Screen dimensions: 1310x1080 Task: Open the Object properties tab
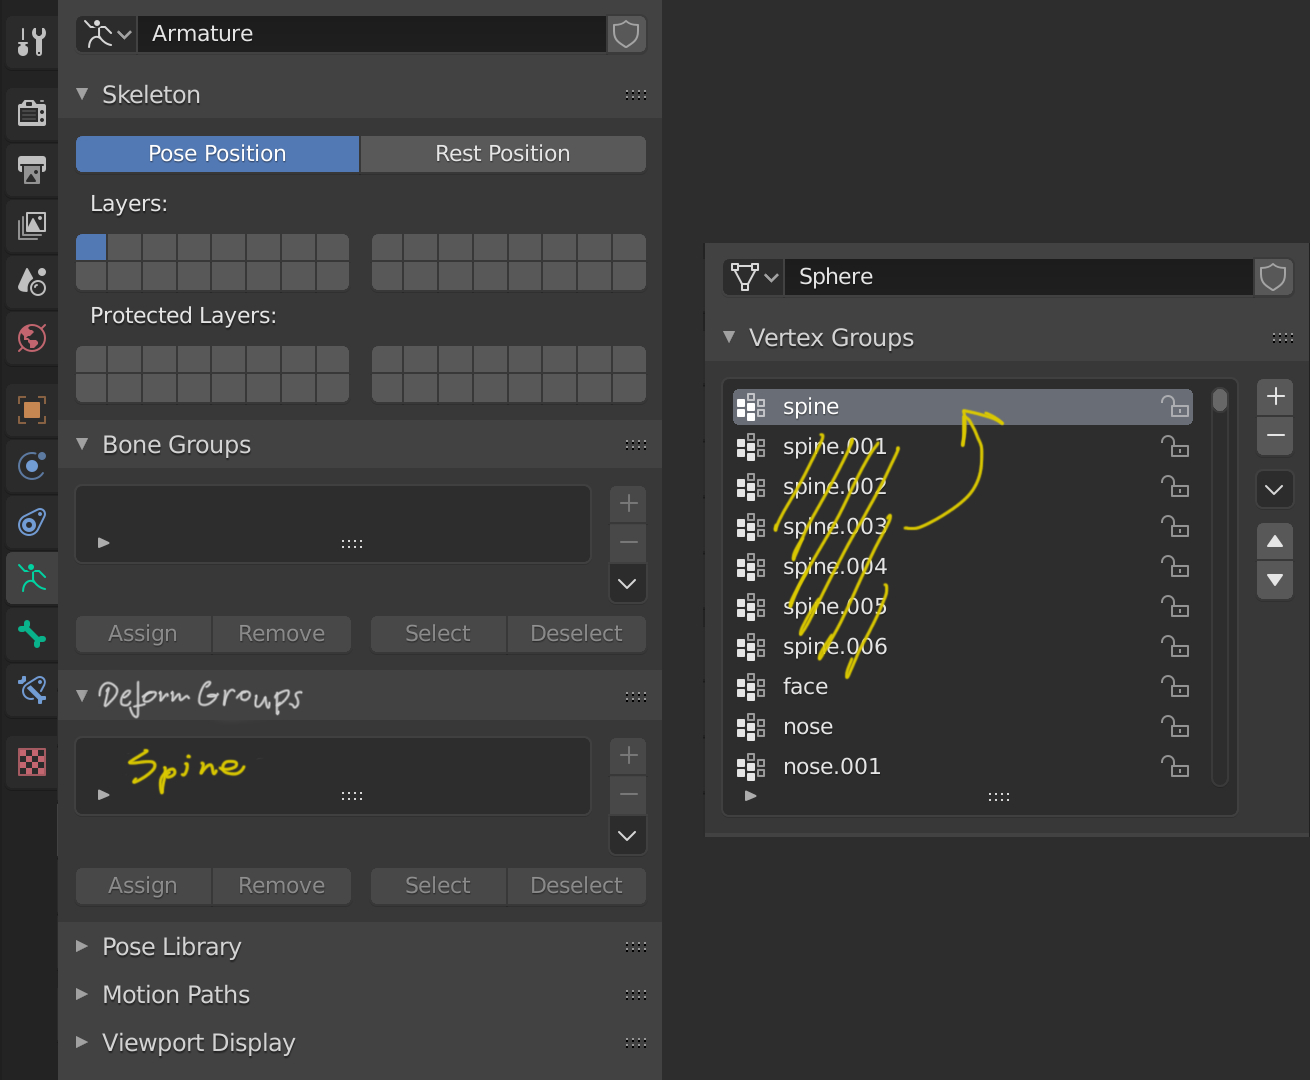click(x=32, y=409)
